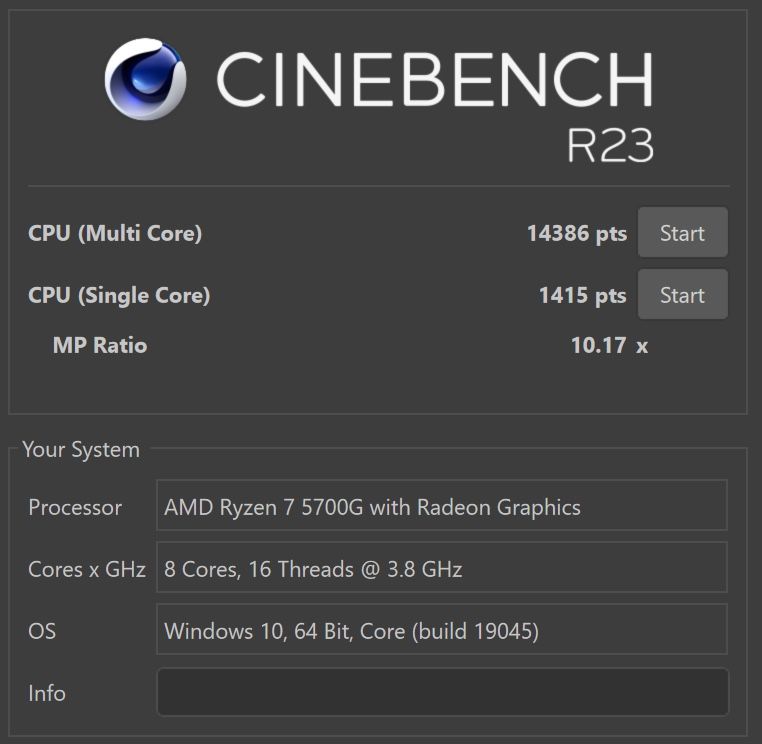This screenshot has height=744, width=762.
Task: Click the 10.17 x ratio value
Action: (608, 345)
